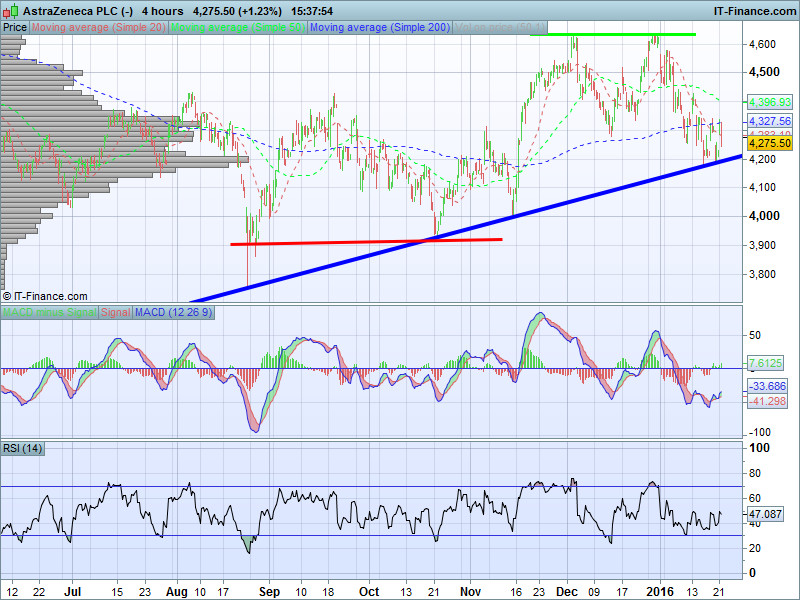Viewport: 800px width, 600px height.
Task: Click the greyed-out Vol on price label
Action: 498,28
